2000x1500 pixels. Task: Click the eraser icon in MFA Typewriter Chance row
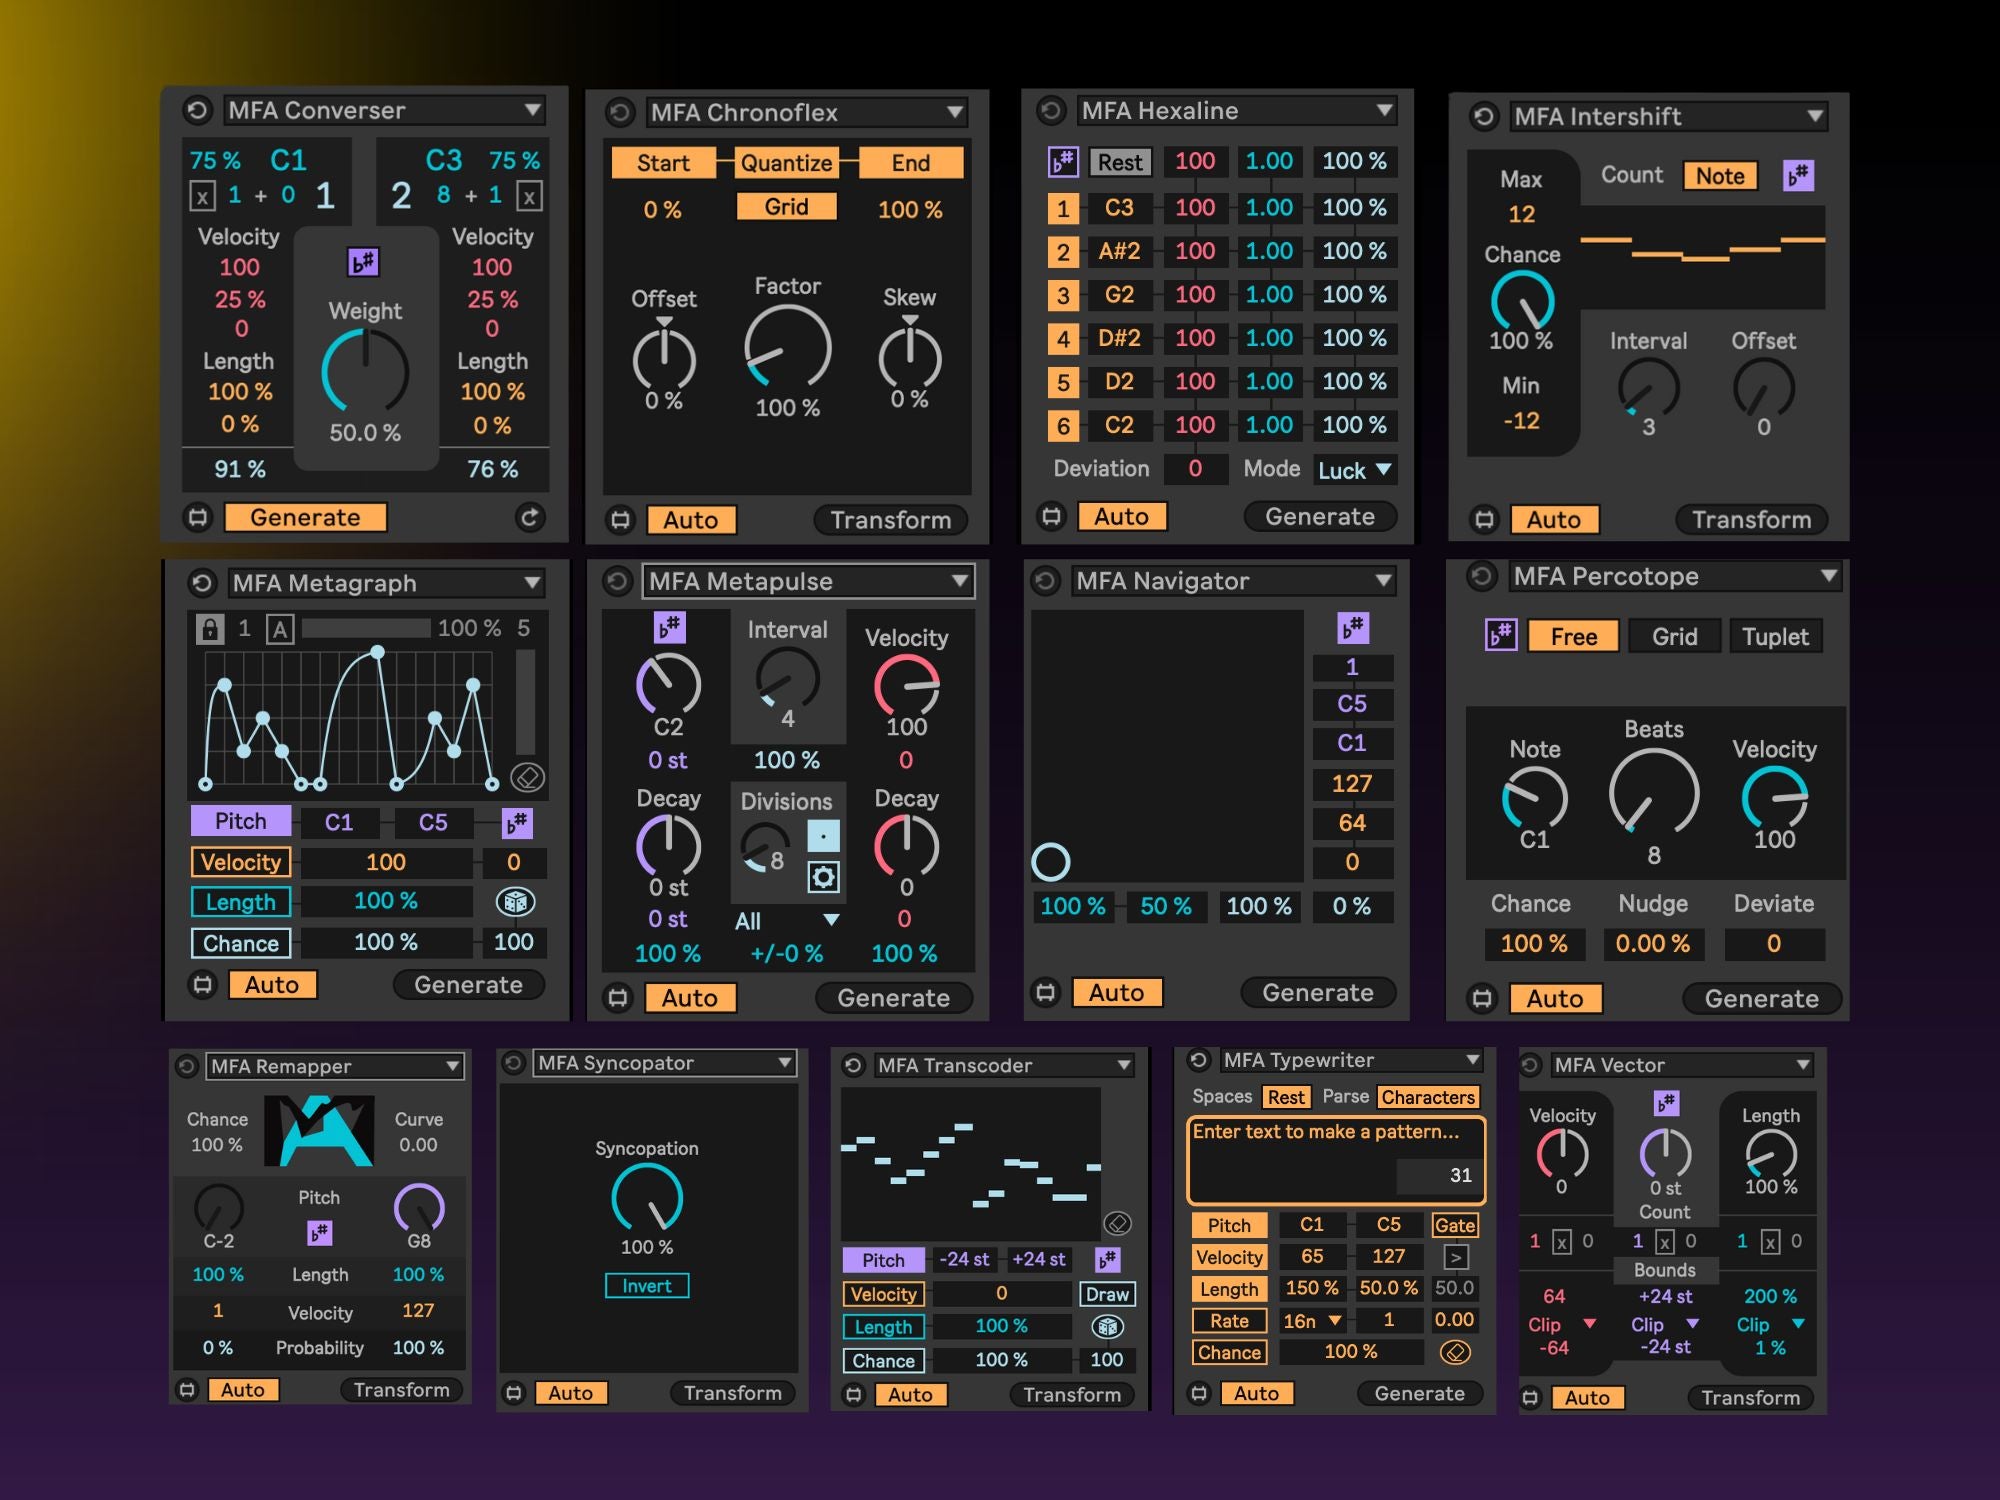click(x=1455, y=1352)
